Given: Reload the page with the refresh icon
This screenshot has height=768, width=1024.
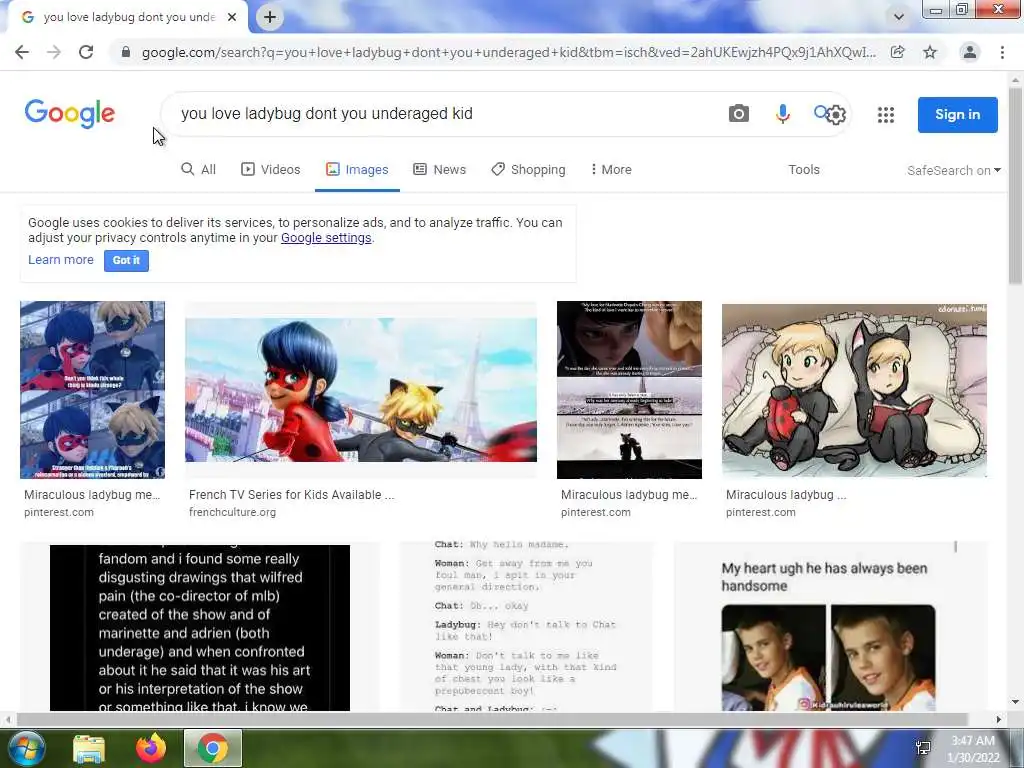Looking at the screenshot, I should [x=86, y=52].
